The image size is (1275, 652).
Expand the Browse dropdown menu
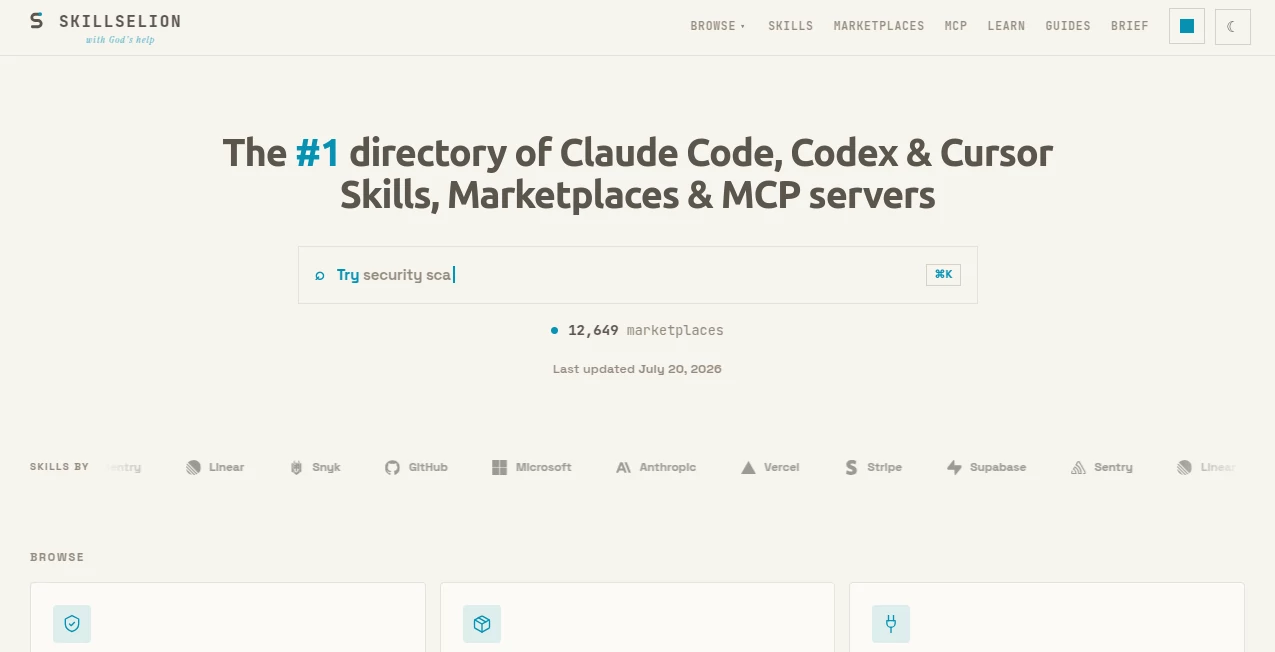718,26
